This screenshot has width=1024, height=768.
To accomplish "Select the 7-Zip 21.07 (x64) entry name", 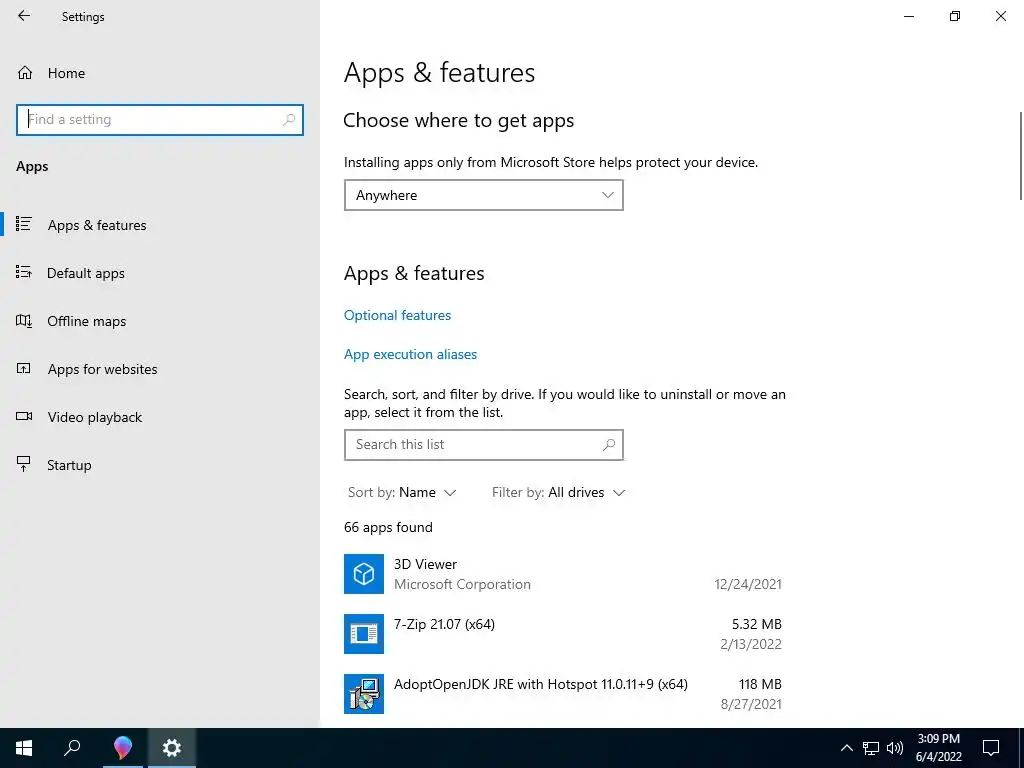I will click(444, 624).
